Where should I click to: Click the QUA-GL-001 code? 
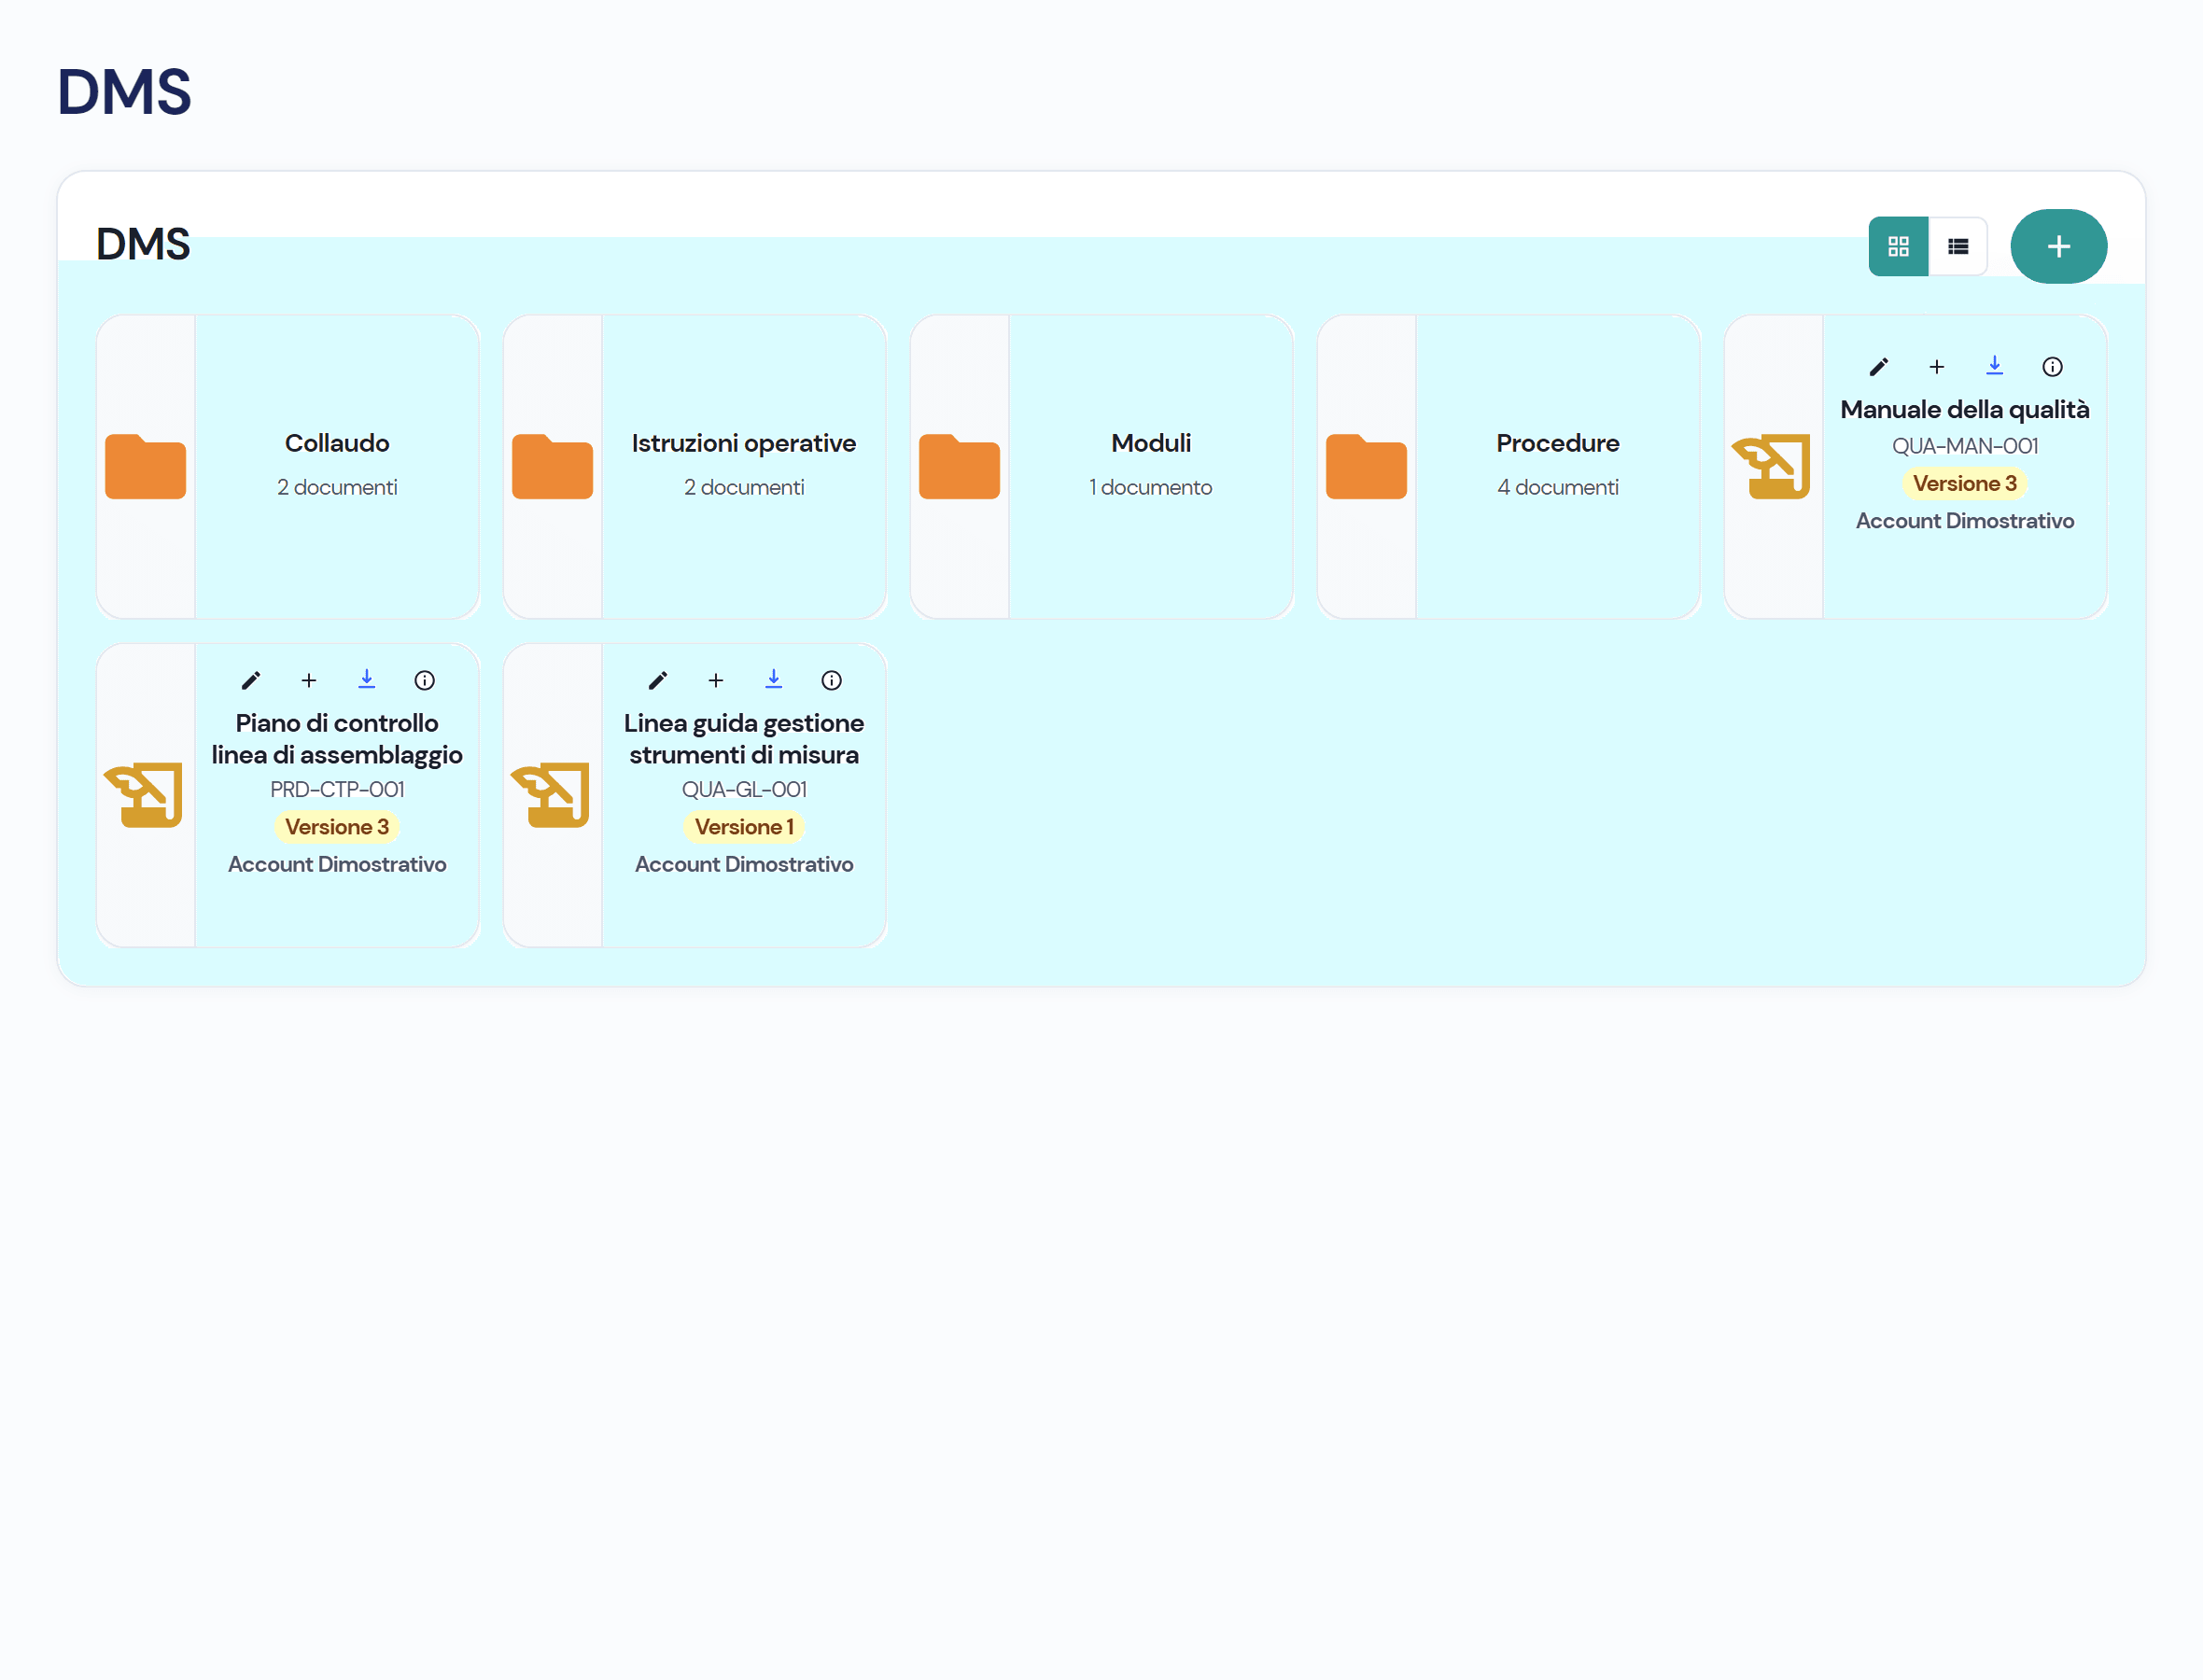click(744, 790)
